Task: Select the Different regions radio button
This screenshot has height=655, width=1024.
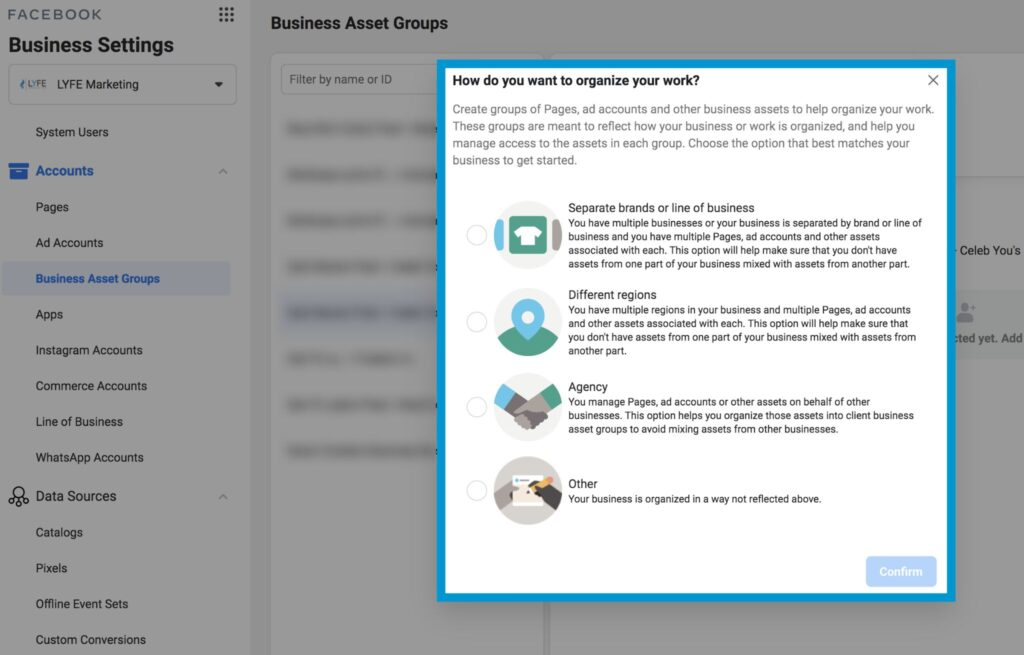Action: (x=477, y=322)
